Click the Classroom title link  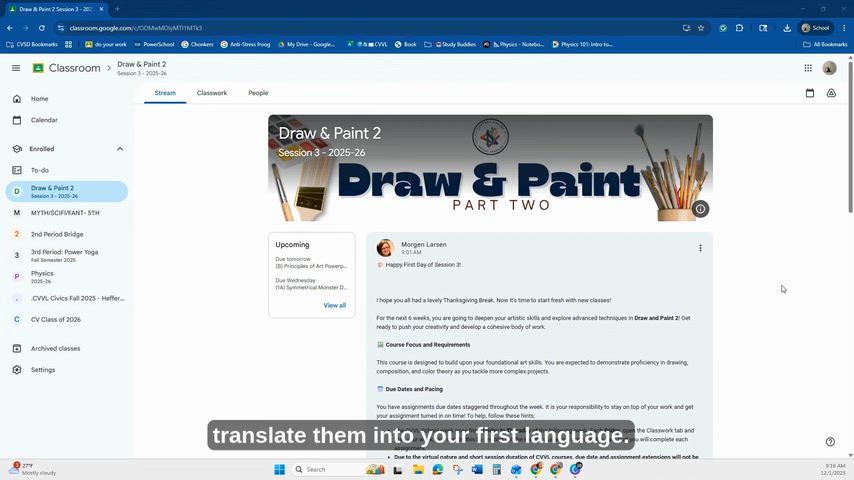pyautogui.click(x=75, y=68)
